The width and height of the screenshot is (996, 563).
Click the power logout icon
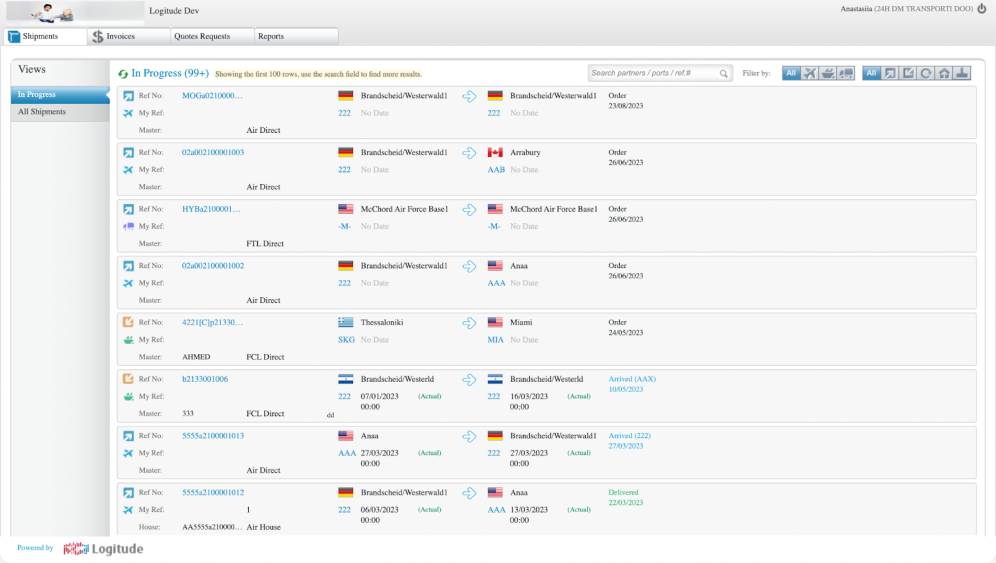coord(981,9)
